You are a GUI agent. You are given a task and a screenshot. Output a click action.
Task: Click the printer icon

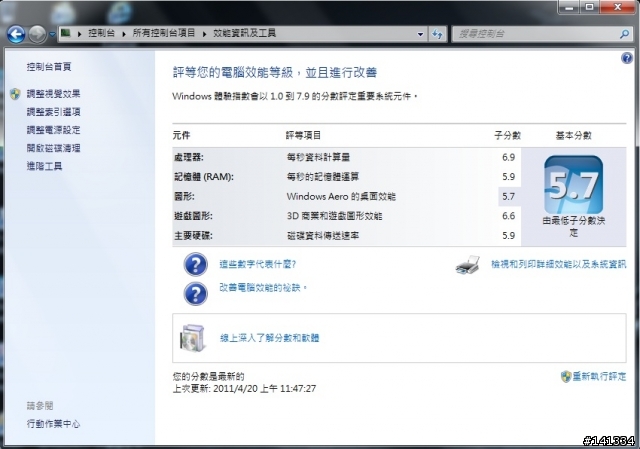[x=468, y=265]
